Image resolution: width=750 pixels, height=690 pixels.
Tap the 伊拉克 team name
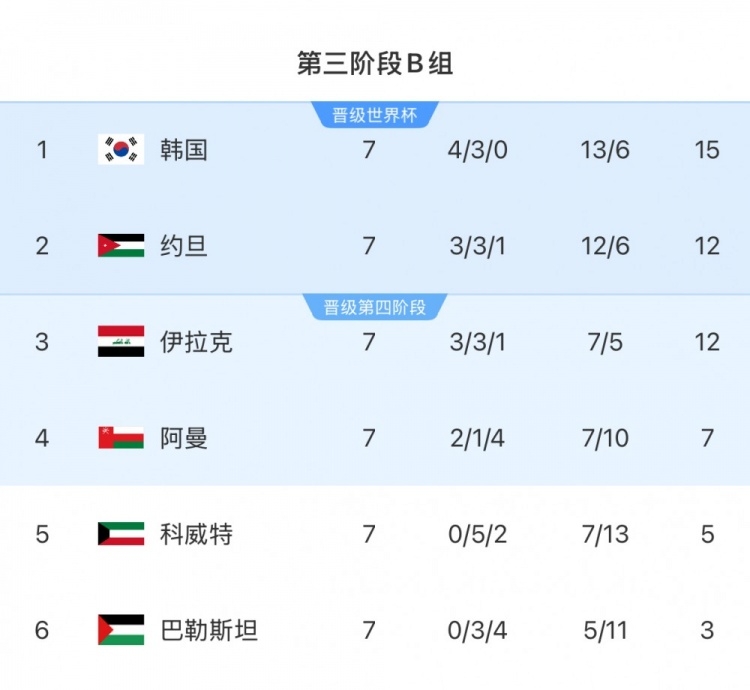(x=196, y=342)
